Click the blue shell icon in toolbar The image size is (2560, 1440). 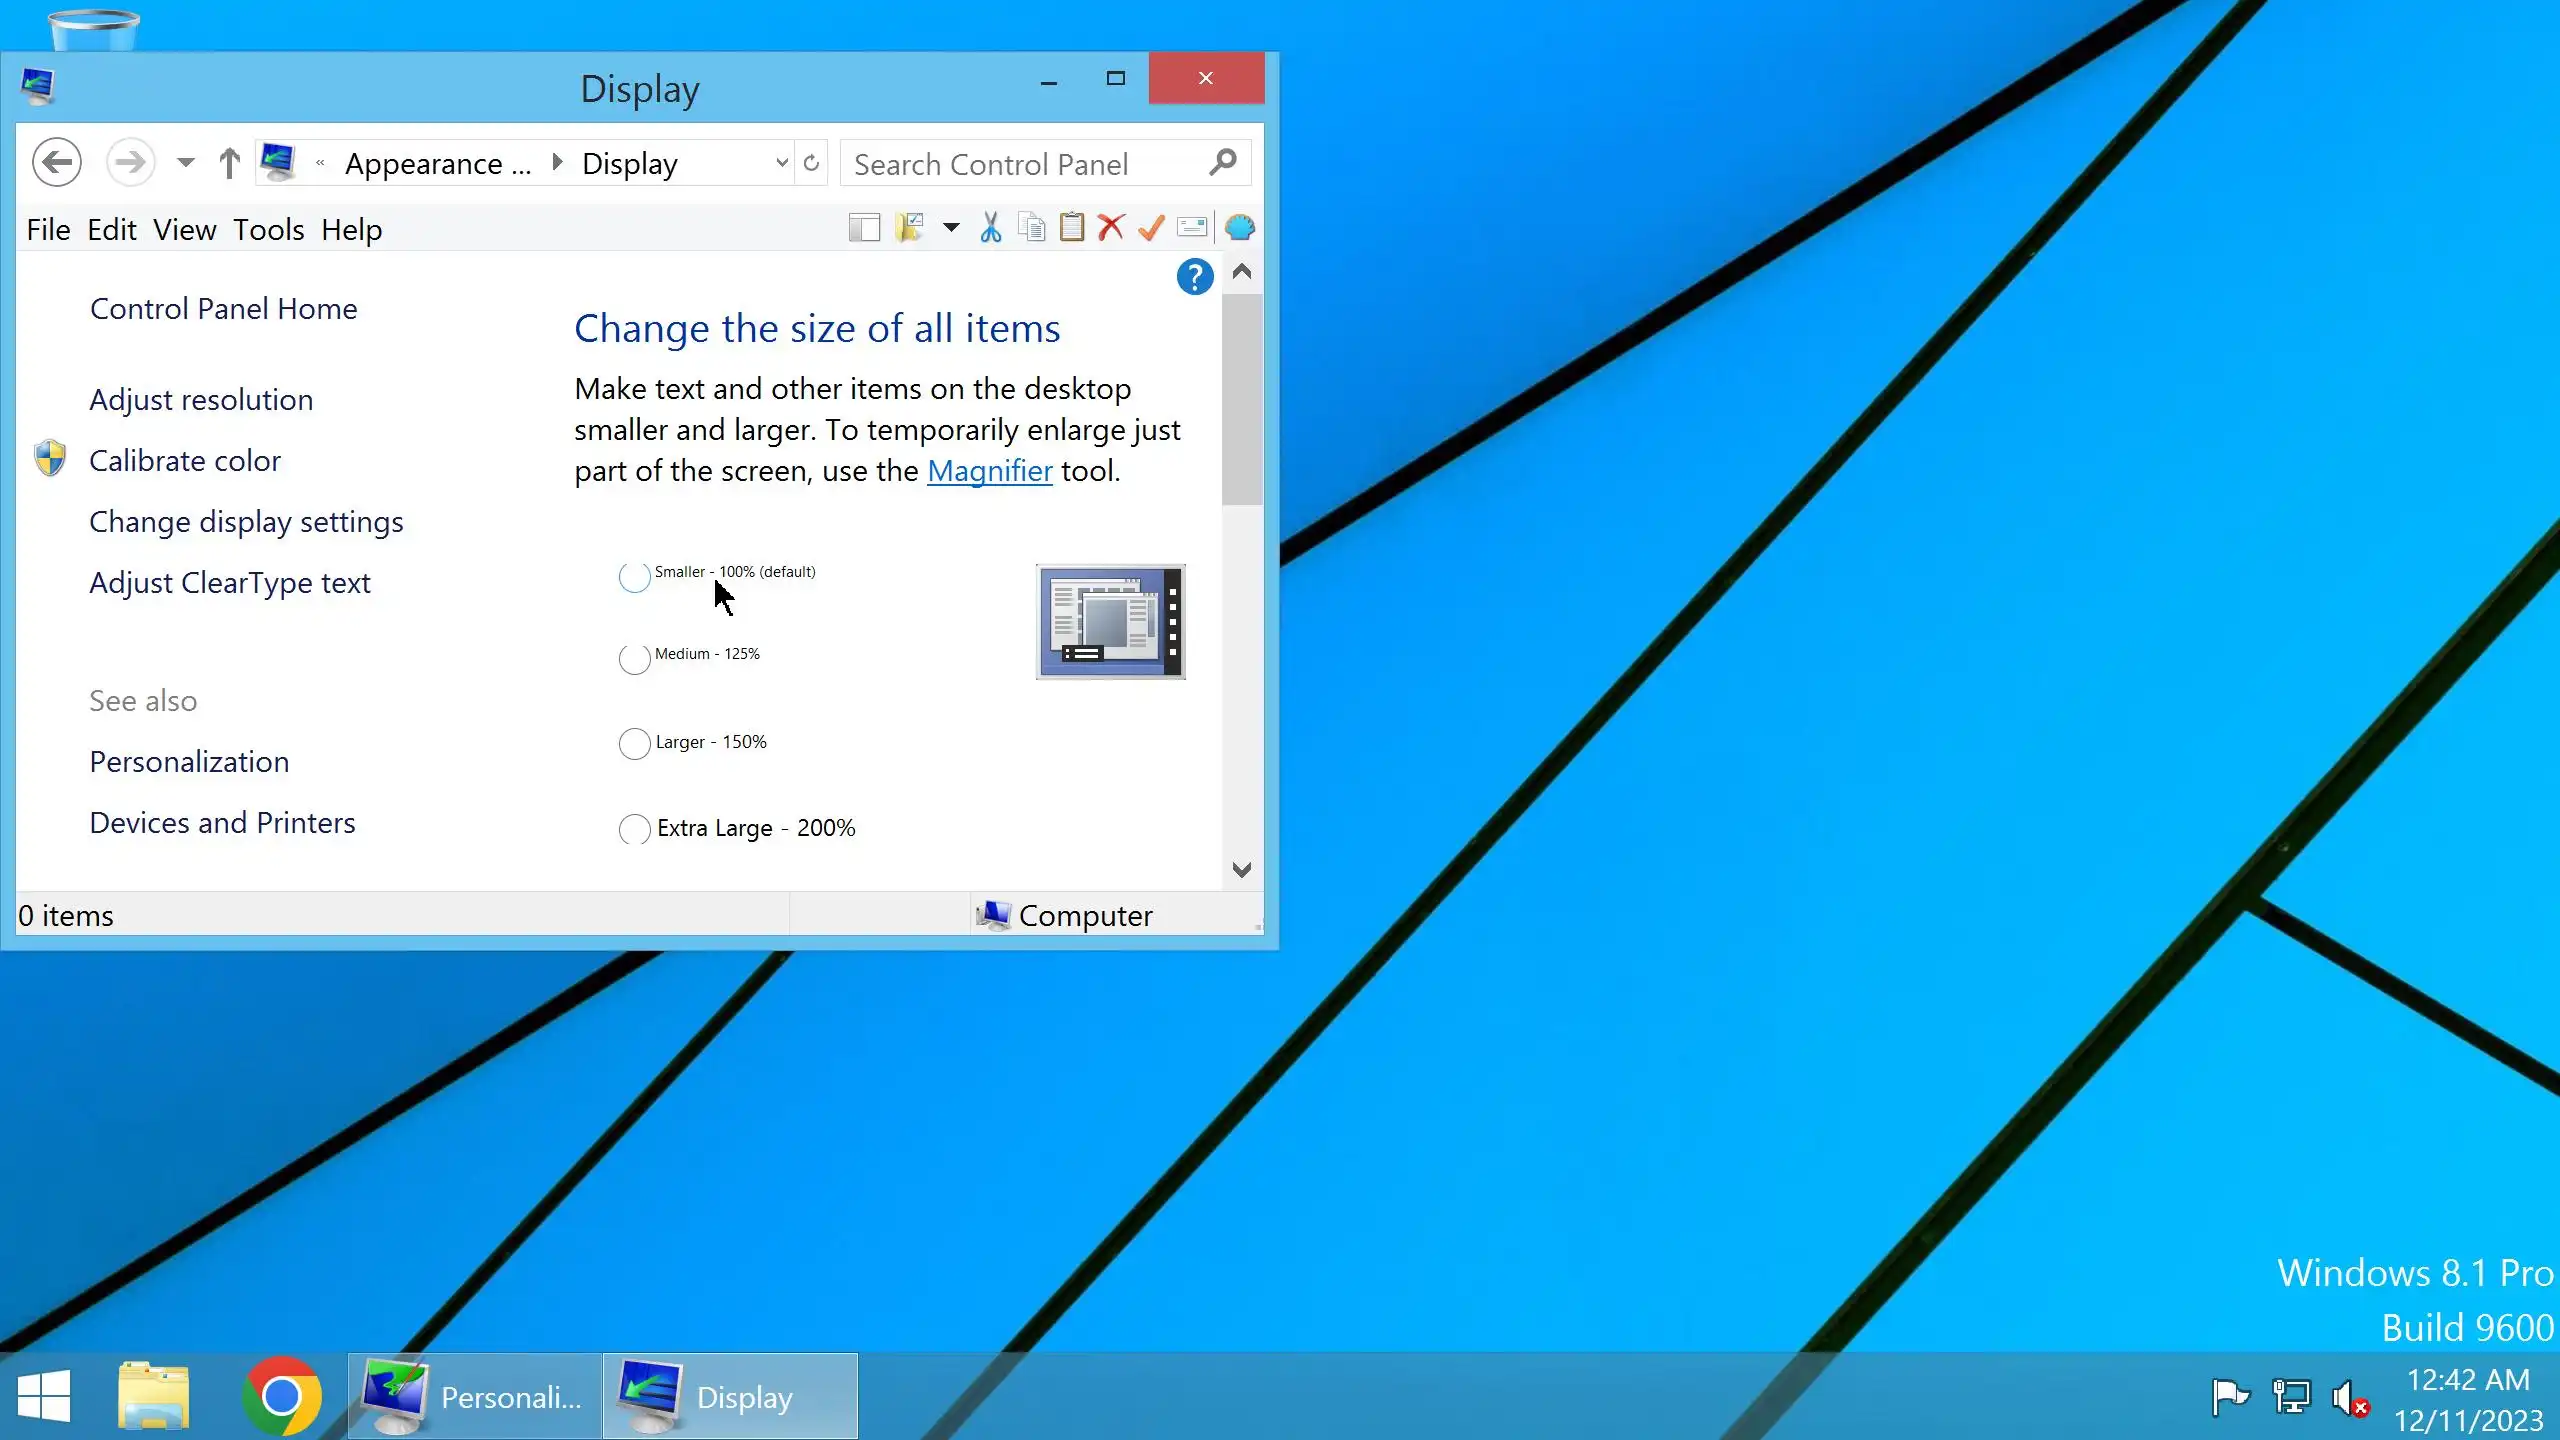pos(1240,228)
